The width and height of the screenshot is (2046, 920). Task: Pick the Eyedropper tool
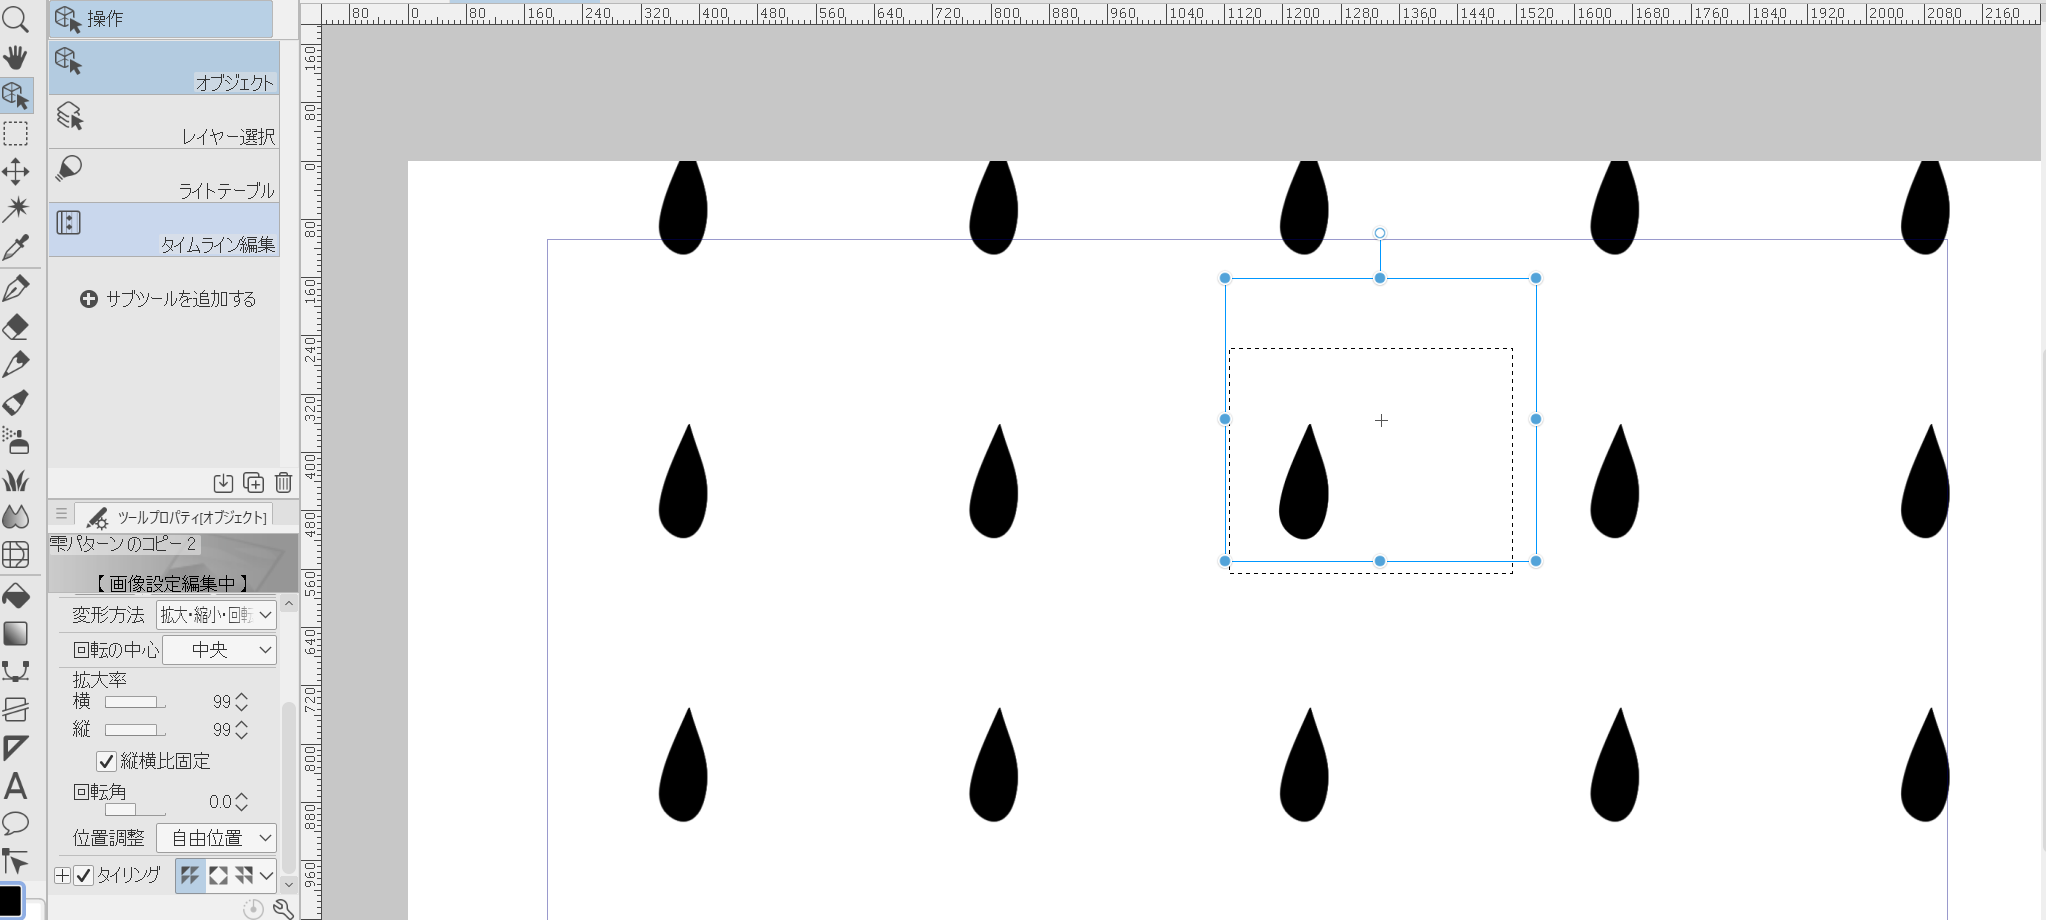click(x=16, y=247)
